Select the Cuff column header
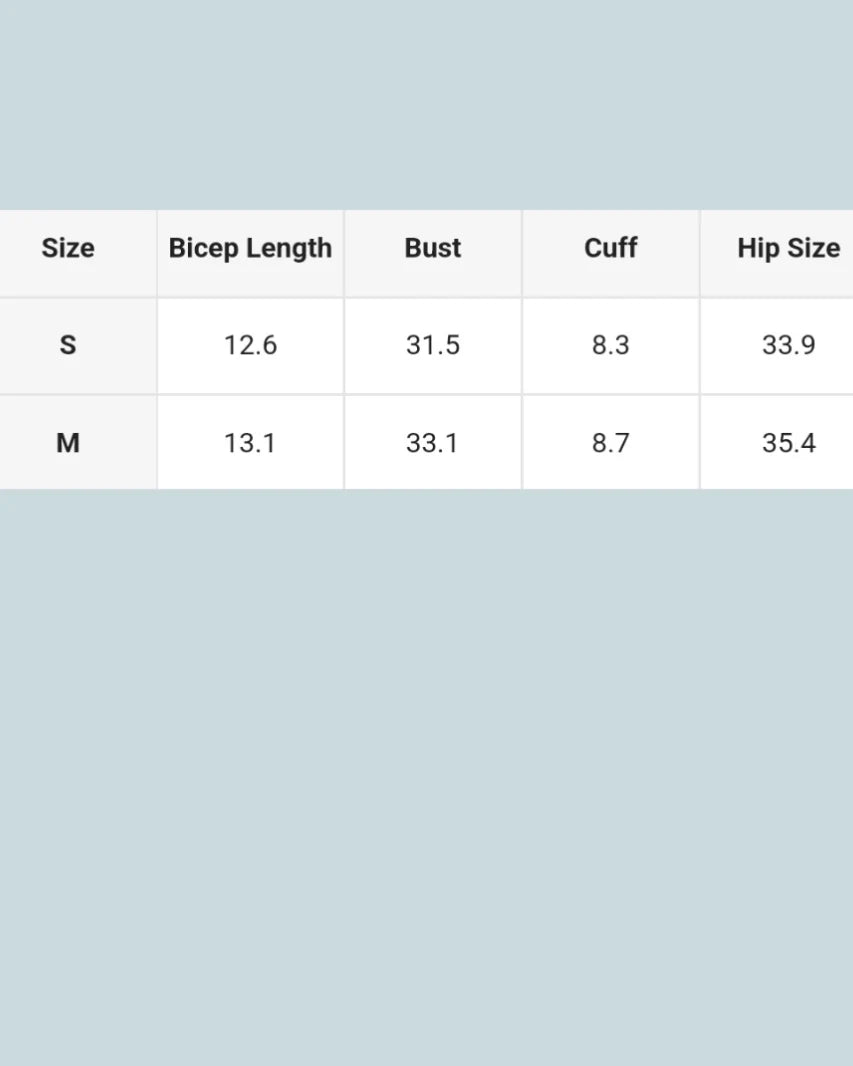Image resolution: width=853 pixels, height=1066 pixels. [x=610, y=249]
